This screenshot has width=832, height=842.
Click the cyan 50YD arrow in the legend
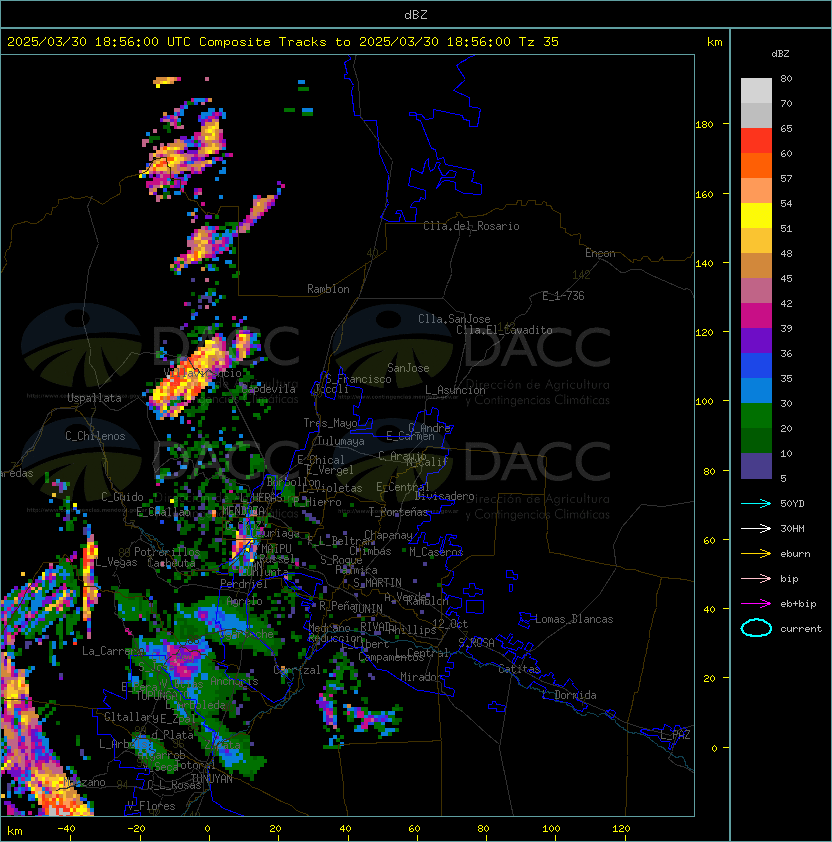pos(756,503)
